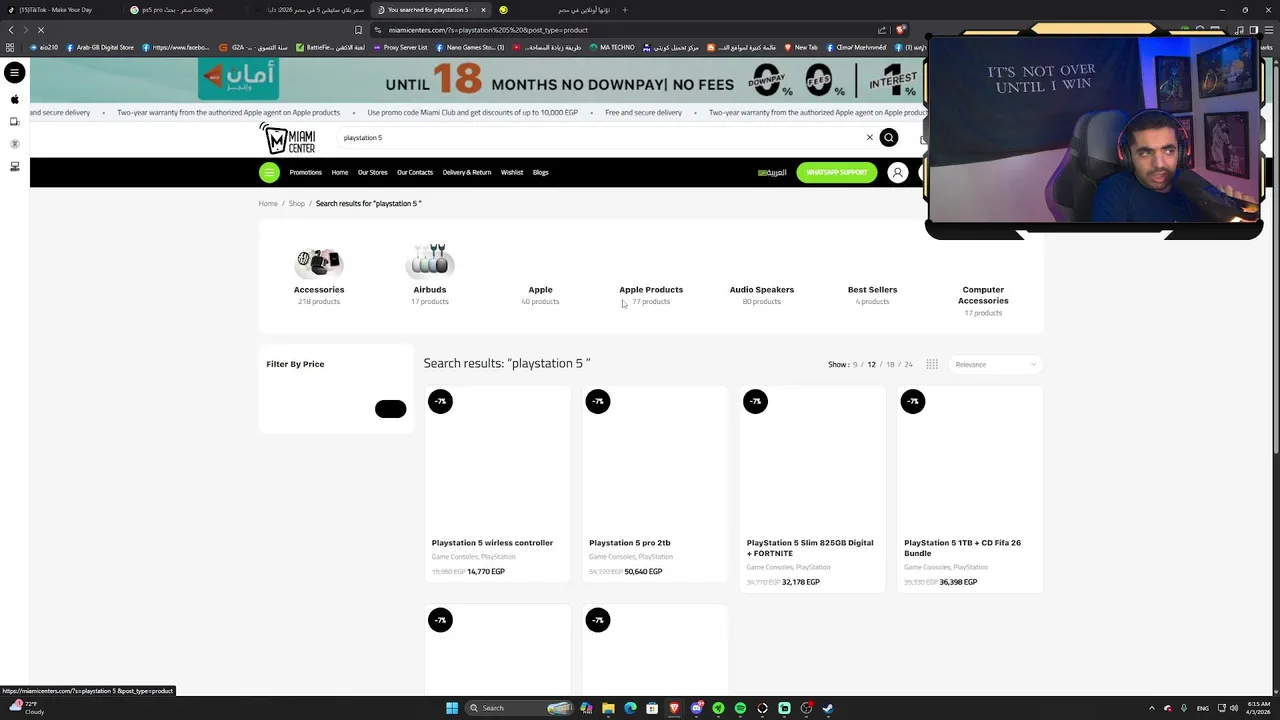This screenshot has width=1280, height=720.
Task: Show 24 products per page
Action: pos(908,364)
